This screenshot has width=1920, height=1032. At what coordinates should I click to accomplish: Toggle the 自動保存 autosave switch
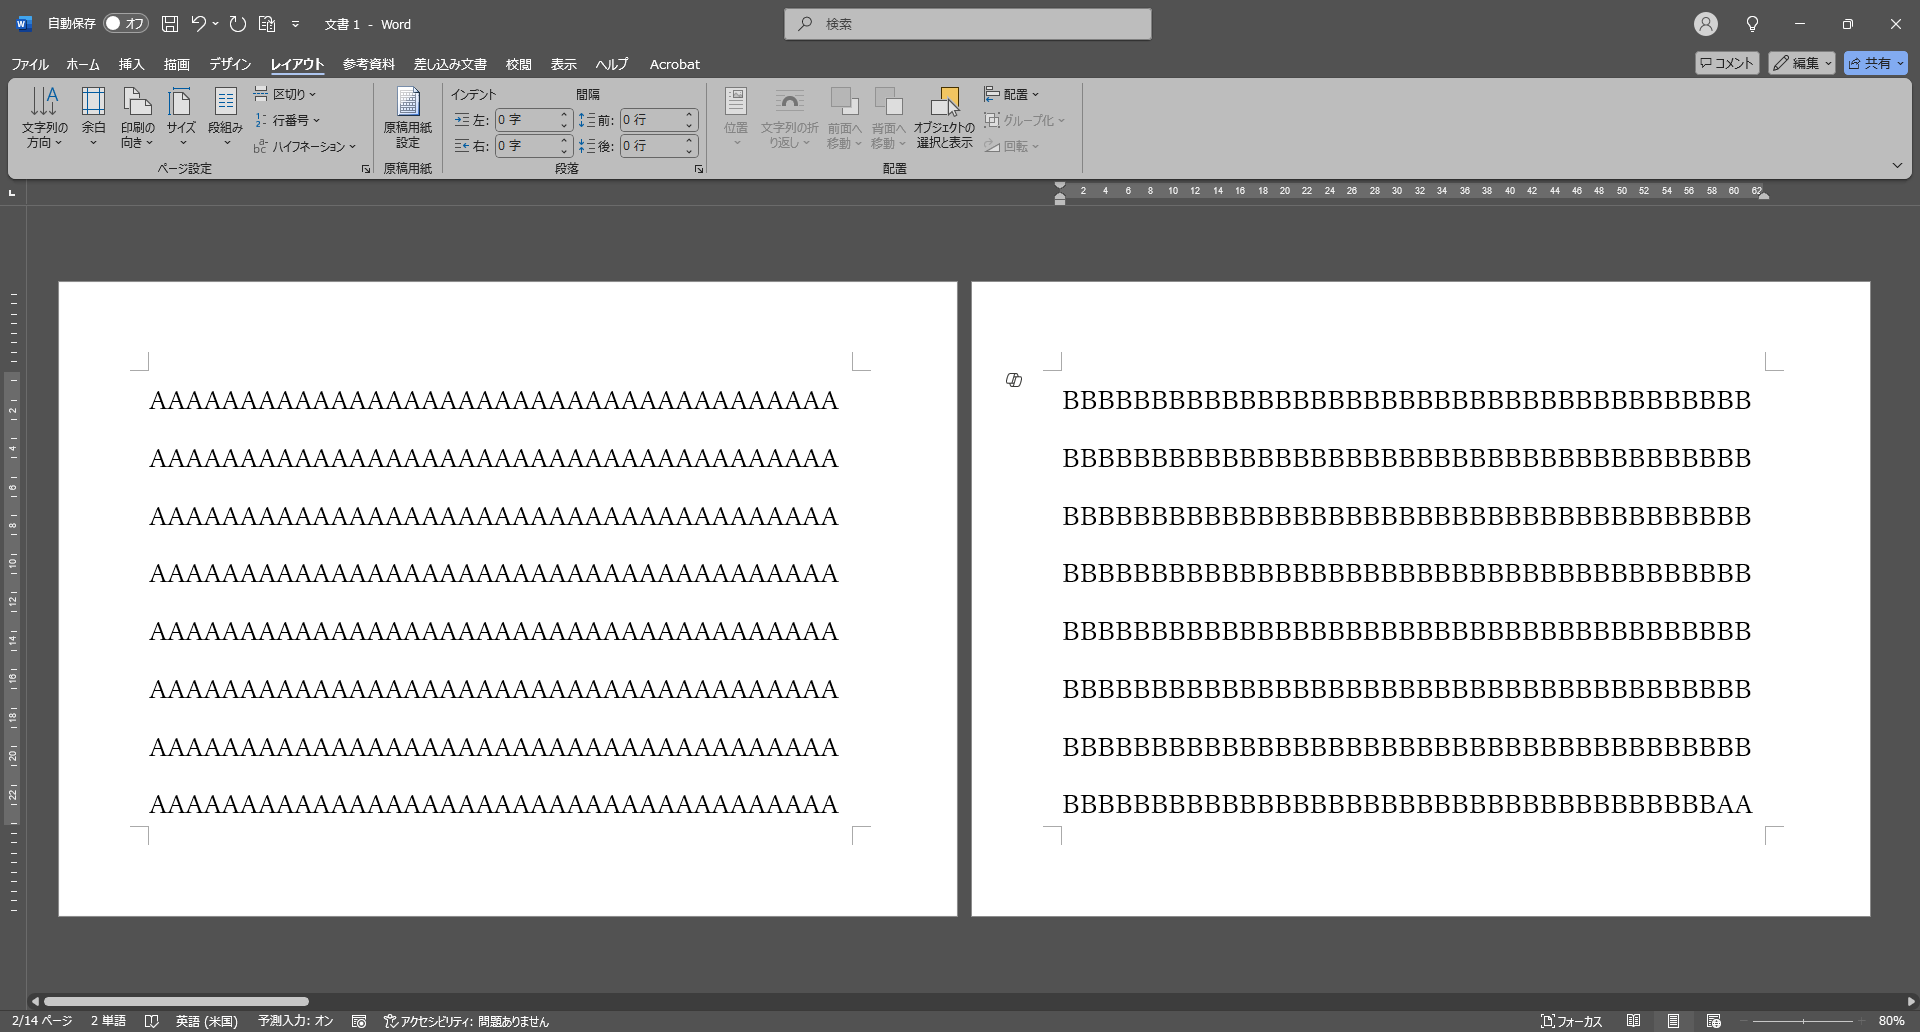coord(126,23)
